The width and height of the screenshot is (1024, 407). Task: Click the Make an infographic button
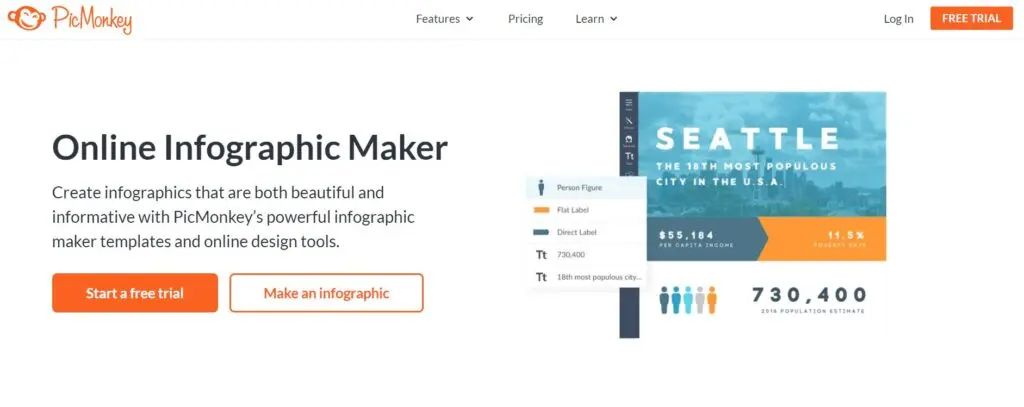point(326,293)
